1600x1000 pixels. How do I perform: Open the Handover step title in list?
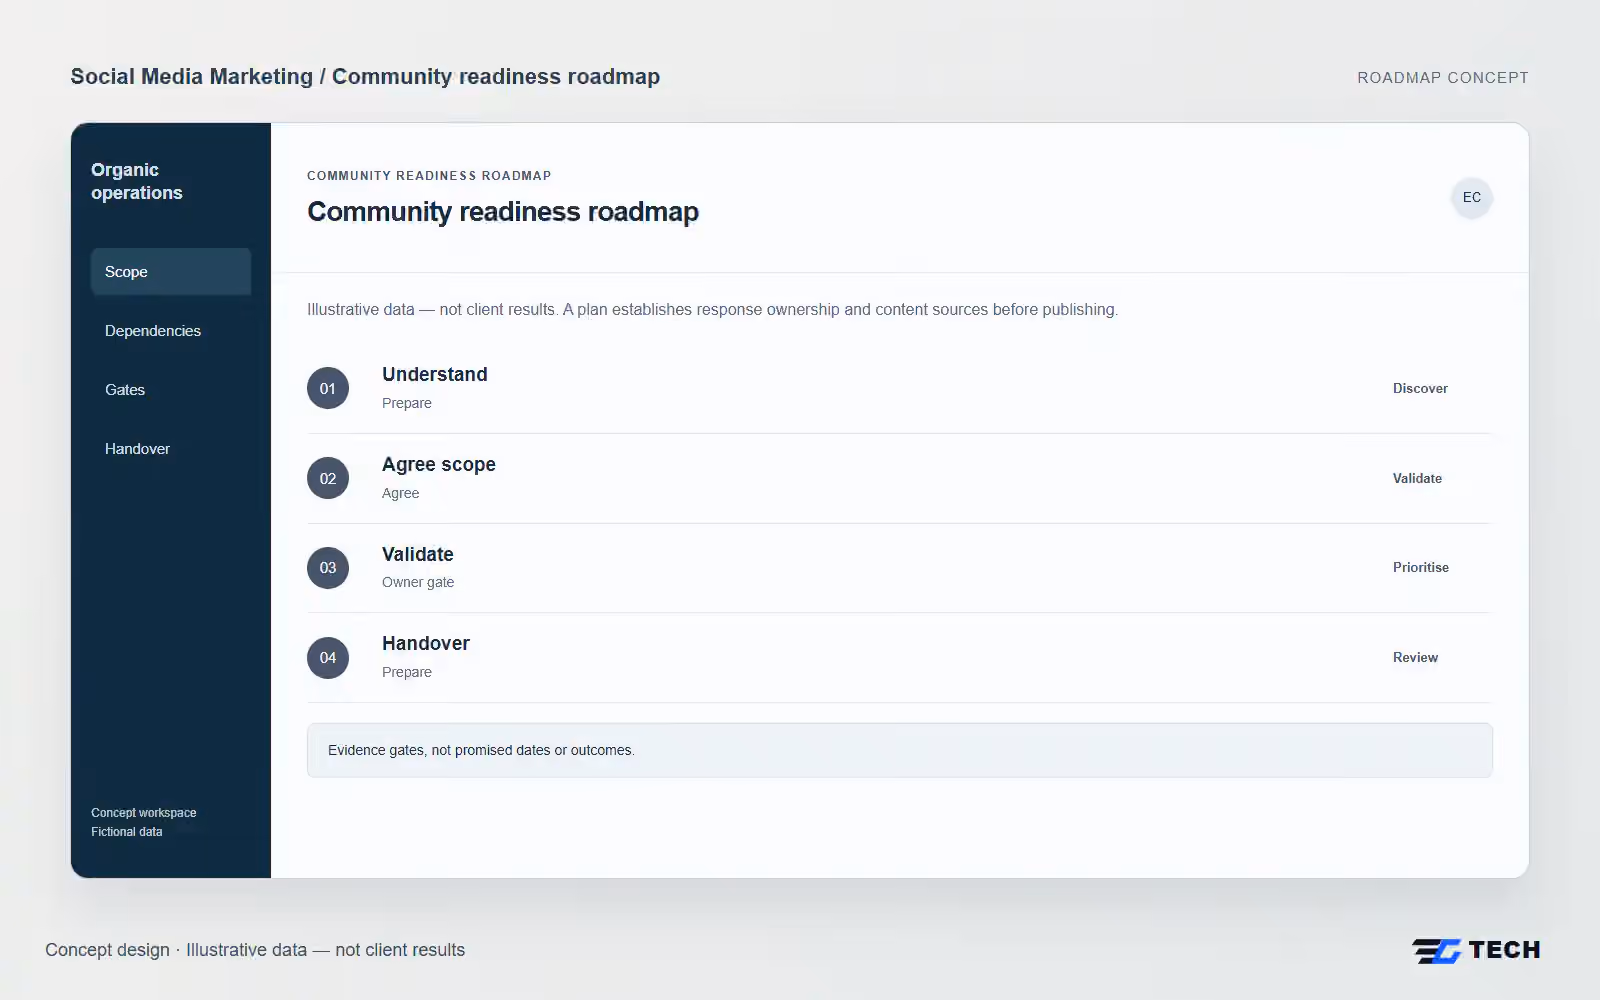[x=426, y=643]
